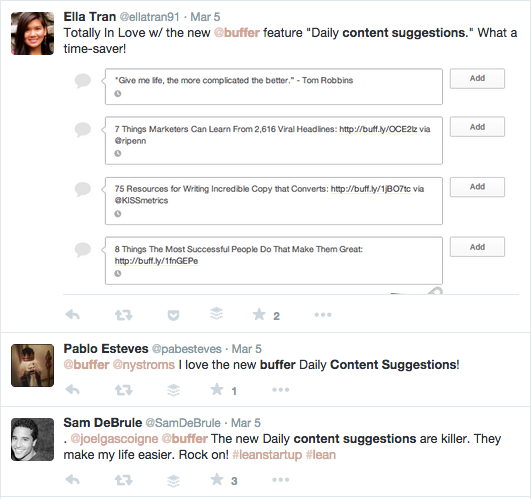
Task: Reply to Pablo Esteves' tweet
Action: pos(72,390)
